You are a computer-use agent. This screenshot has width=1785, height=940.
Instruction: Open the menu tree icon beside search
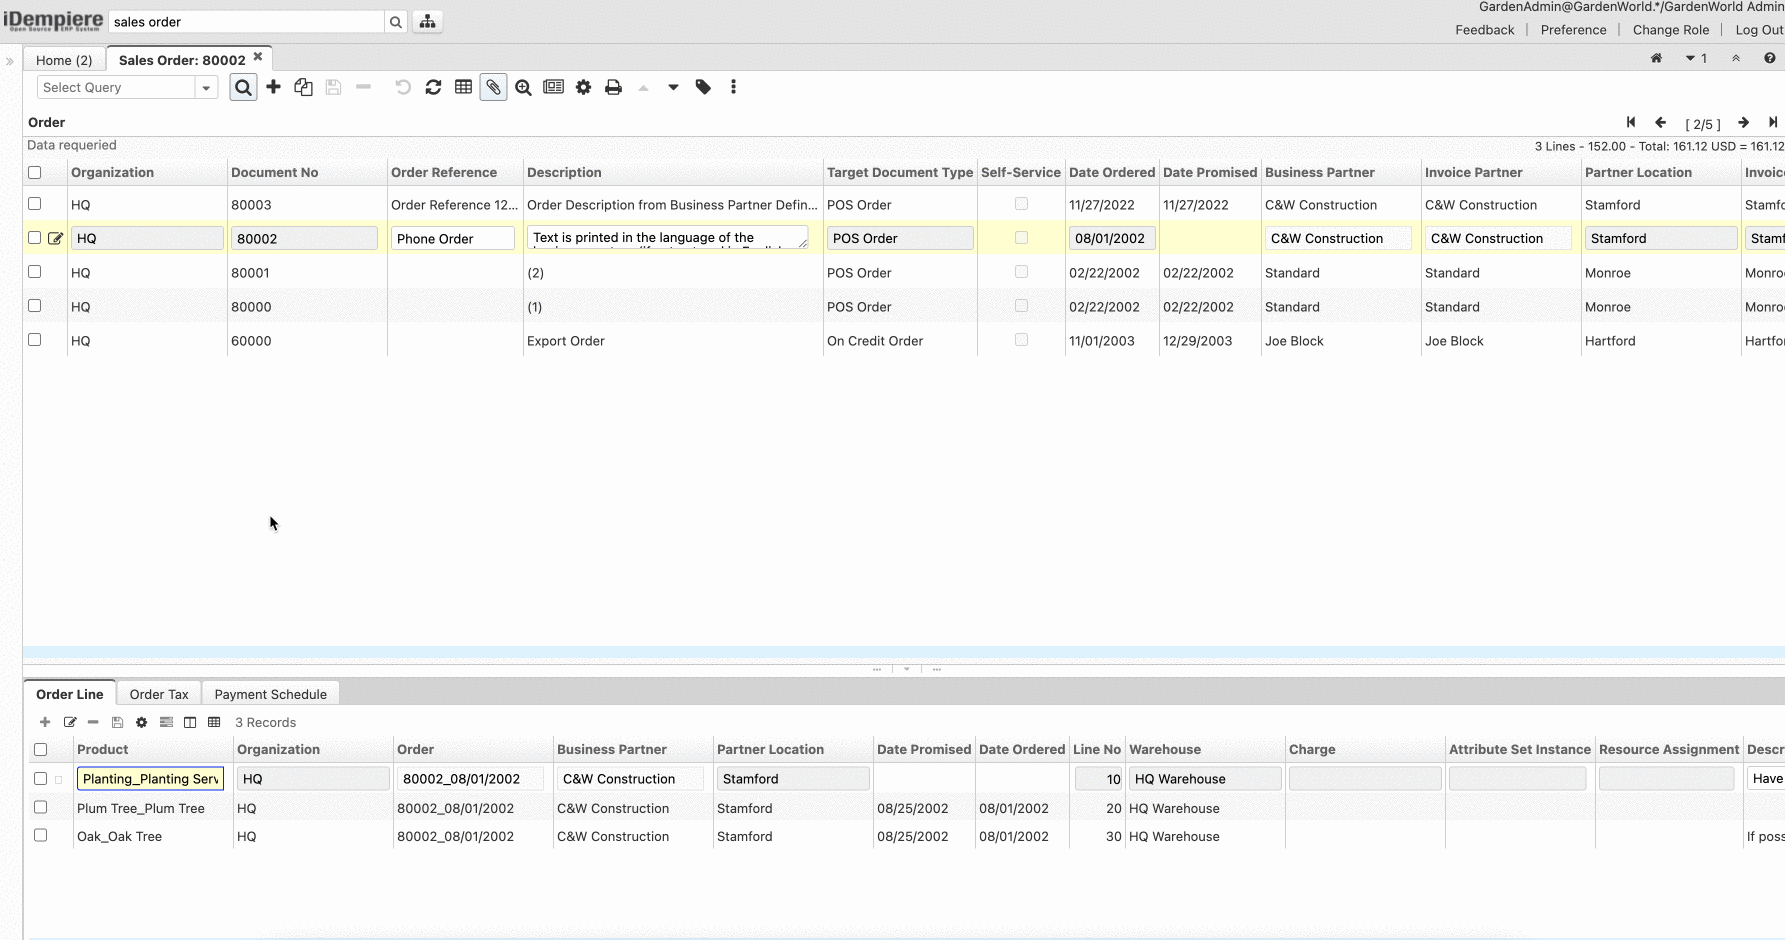(x=427, y=21)
